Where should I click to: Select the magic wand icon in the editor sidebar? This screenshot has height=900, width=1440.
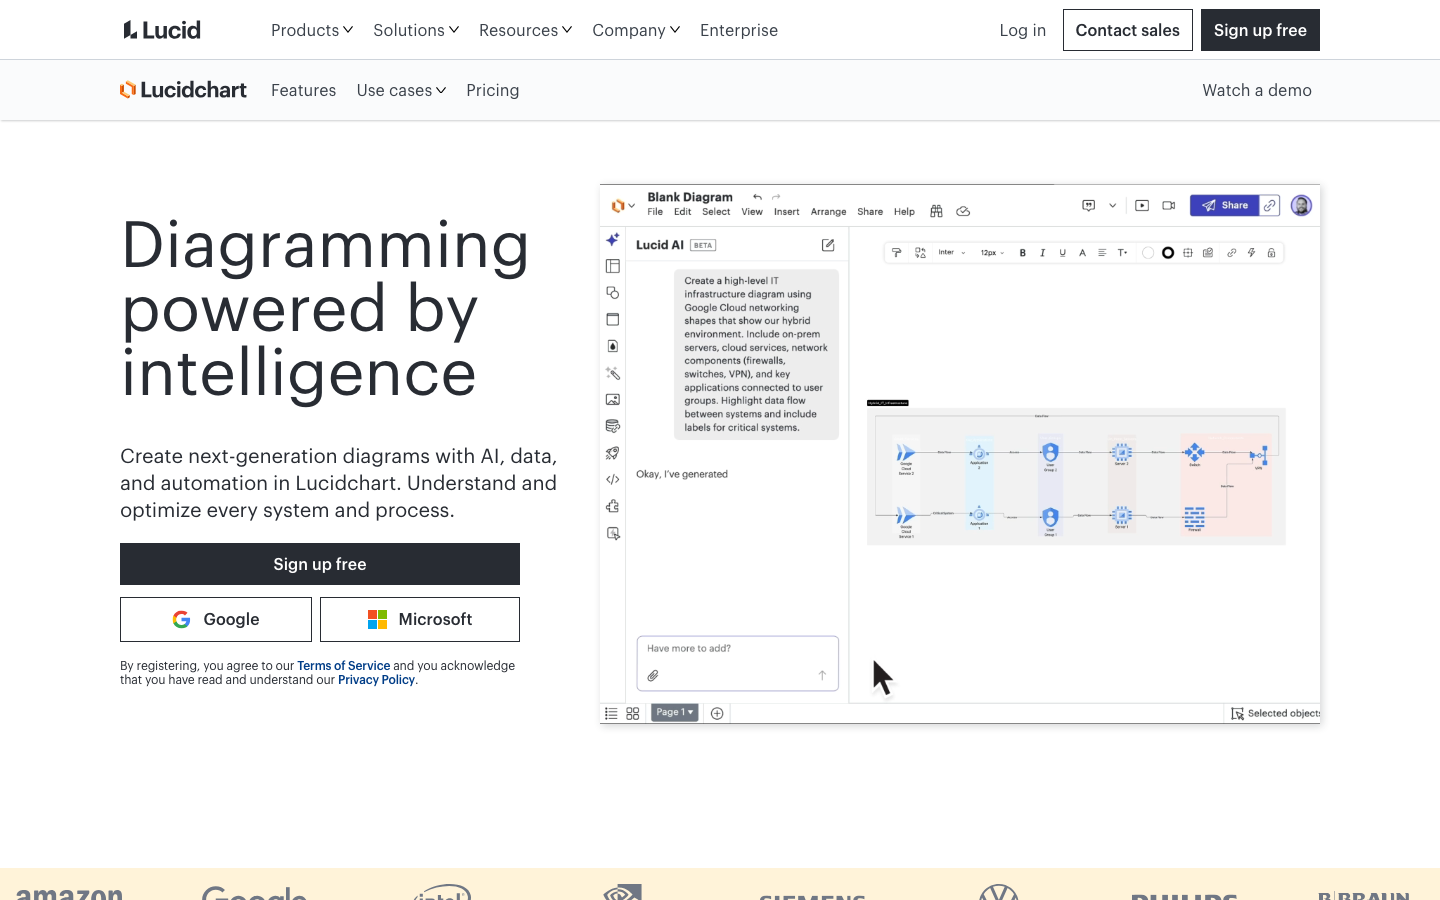[x=613, y=373]
